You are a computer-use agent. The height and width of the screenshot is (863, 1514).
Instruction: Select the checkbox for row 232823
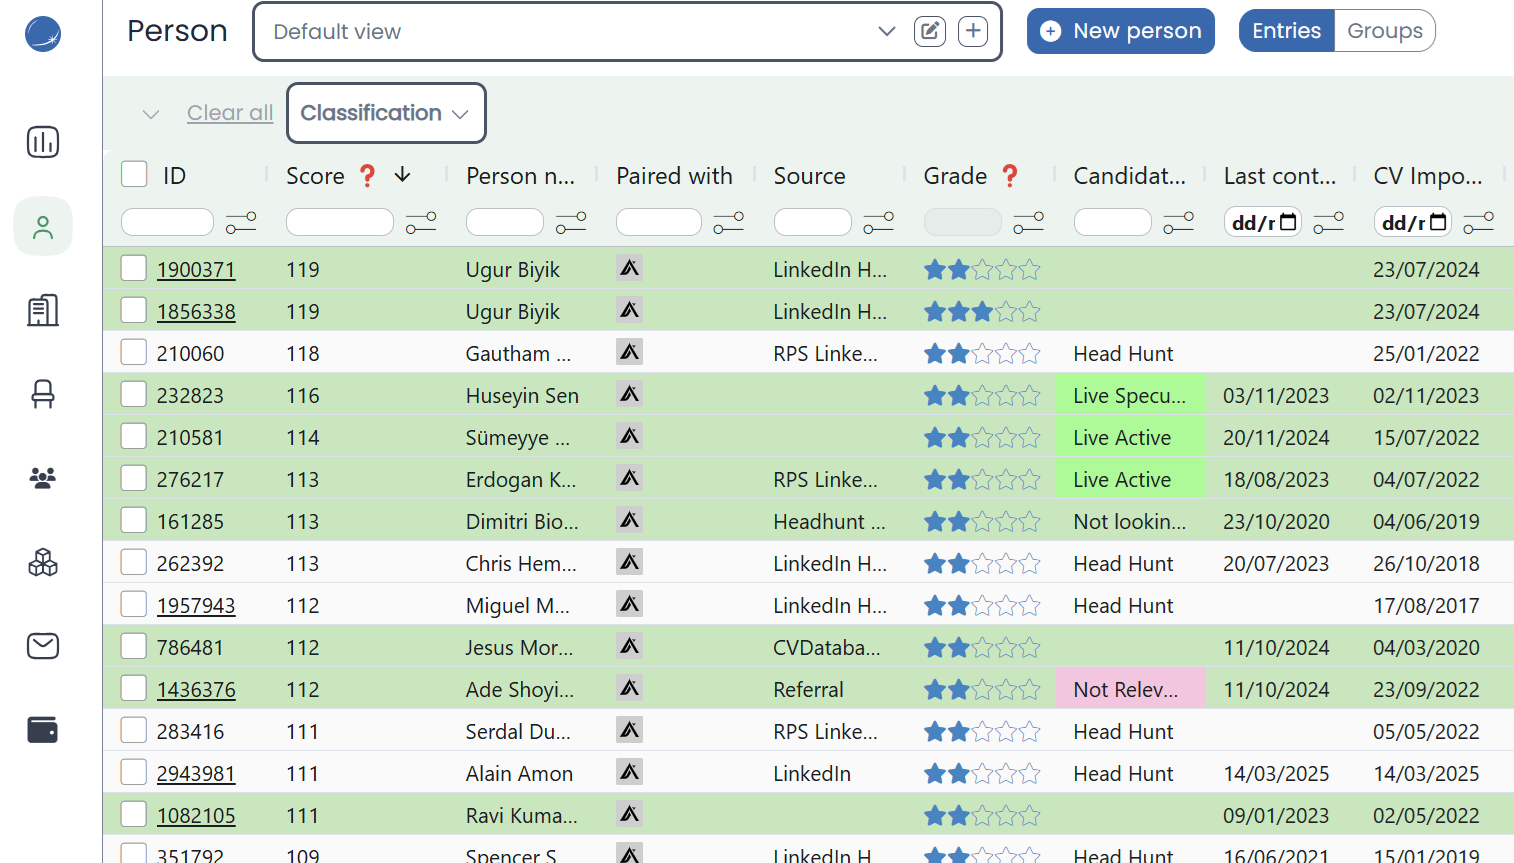[134, 394]
